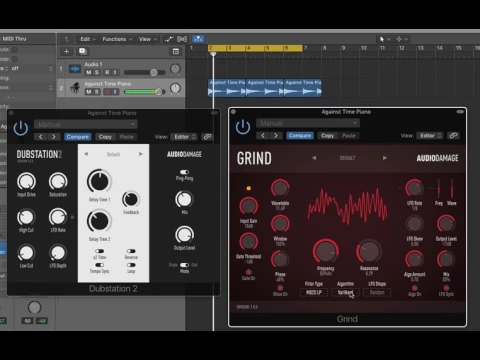Screen dimensions: 480x360
Task: Click Paste button in Dubstation 2 window
Action: tap(126, 137)
